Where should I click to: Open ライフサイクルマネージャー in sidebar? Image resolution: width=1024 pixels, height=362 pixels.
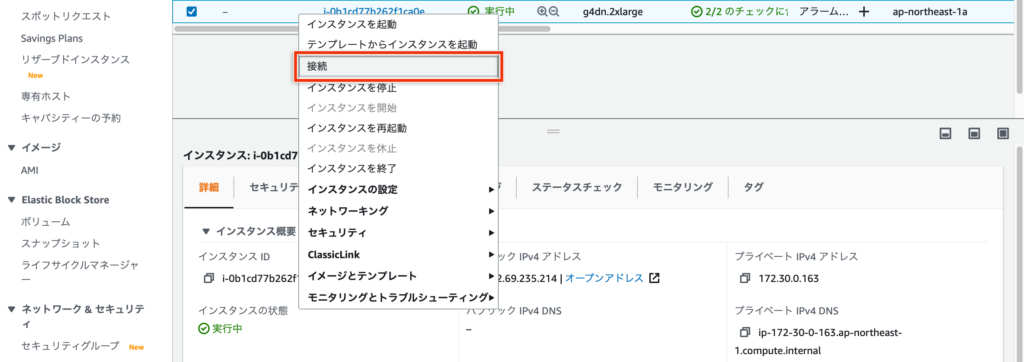point(80,272)
